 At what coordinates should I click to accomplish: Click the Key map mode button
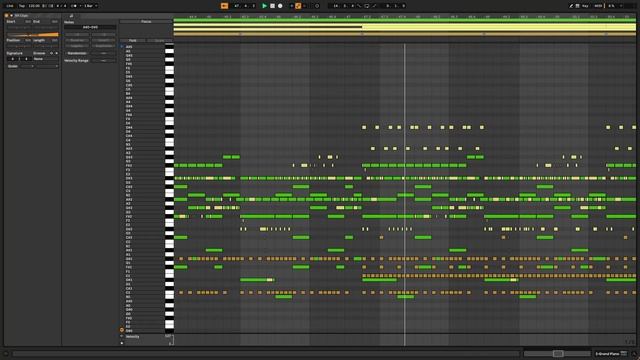pos(585,6)
